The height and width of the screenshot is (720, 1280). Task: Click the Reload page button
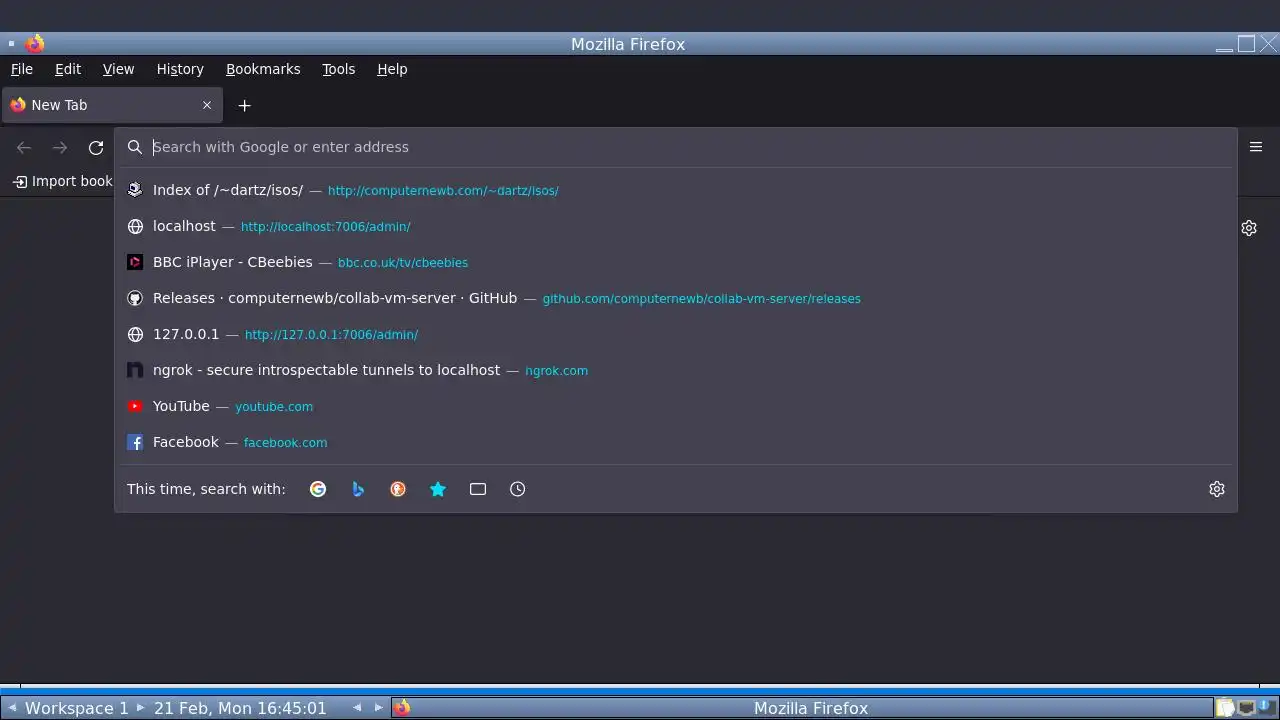pyautogui.click(x=96, y=147)
